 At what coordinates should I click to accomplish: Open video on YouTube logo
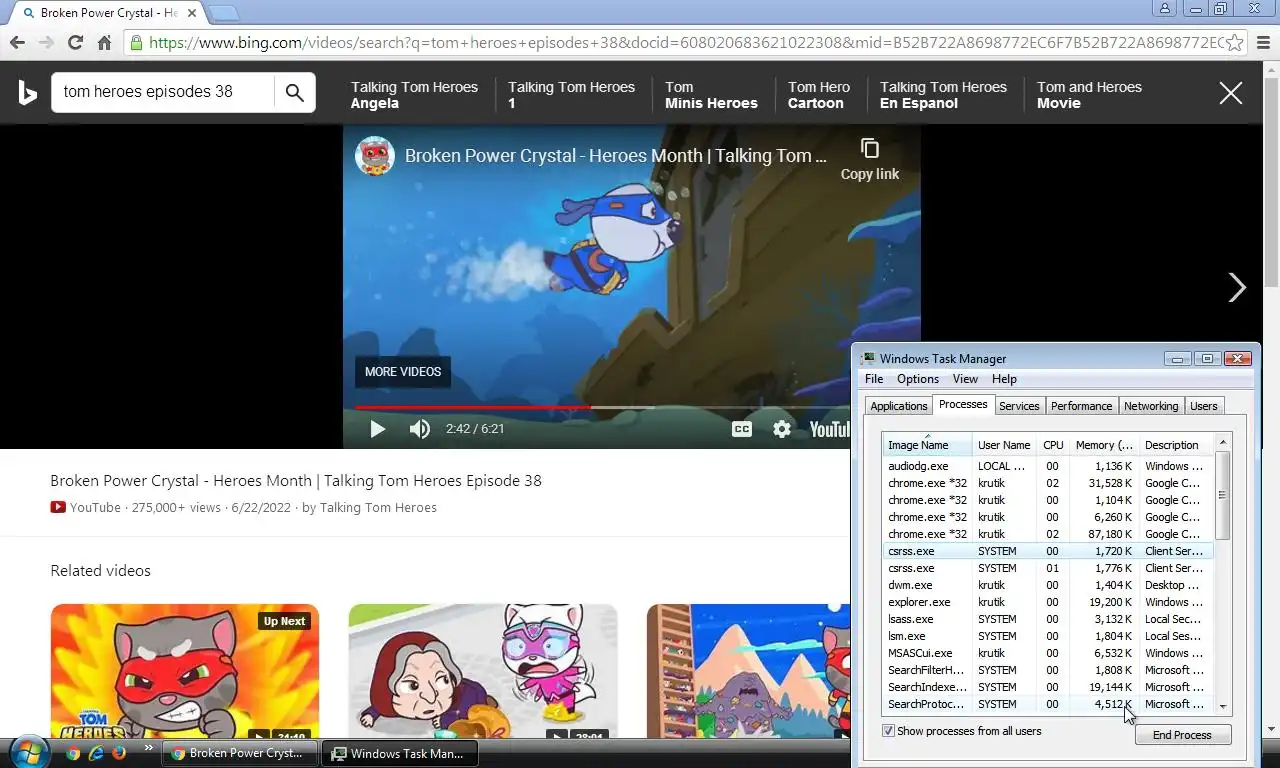coord(829,429)
